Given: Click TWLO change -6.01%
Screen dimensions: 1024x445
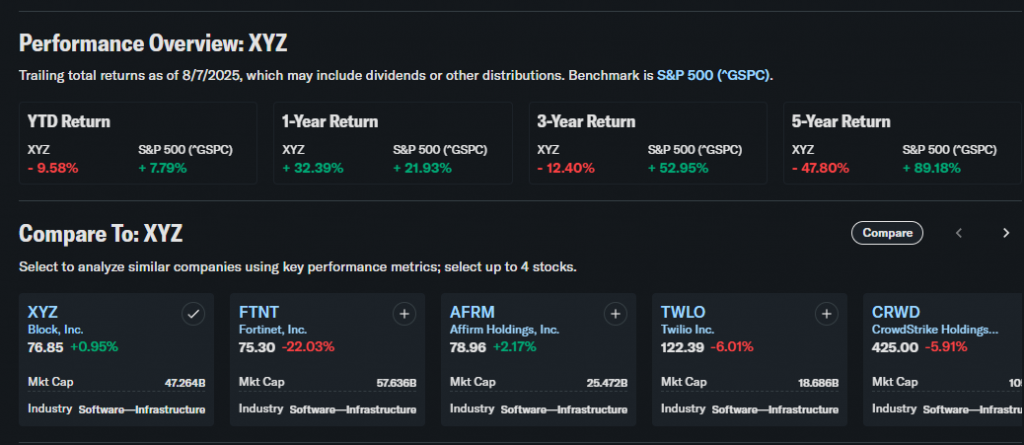Looking at the screenshot, I should (732, 347).
